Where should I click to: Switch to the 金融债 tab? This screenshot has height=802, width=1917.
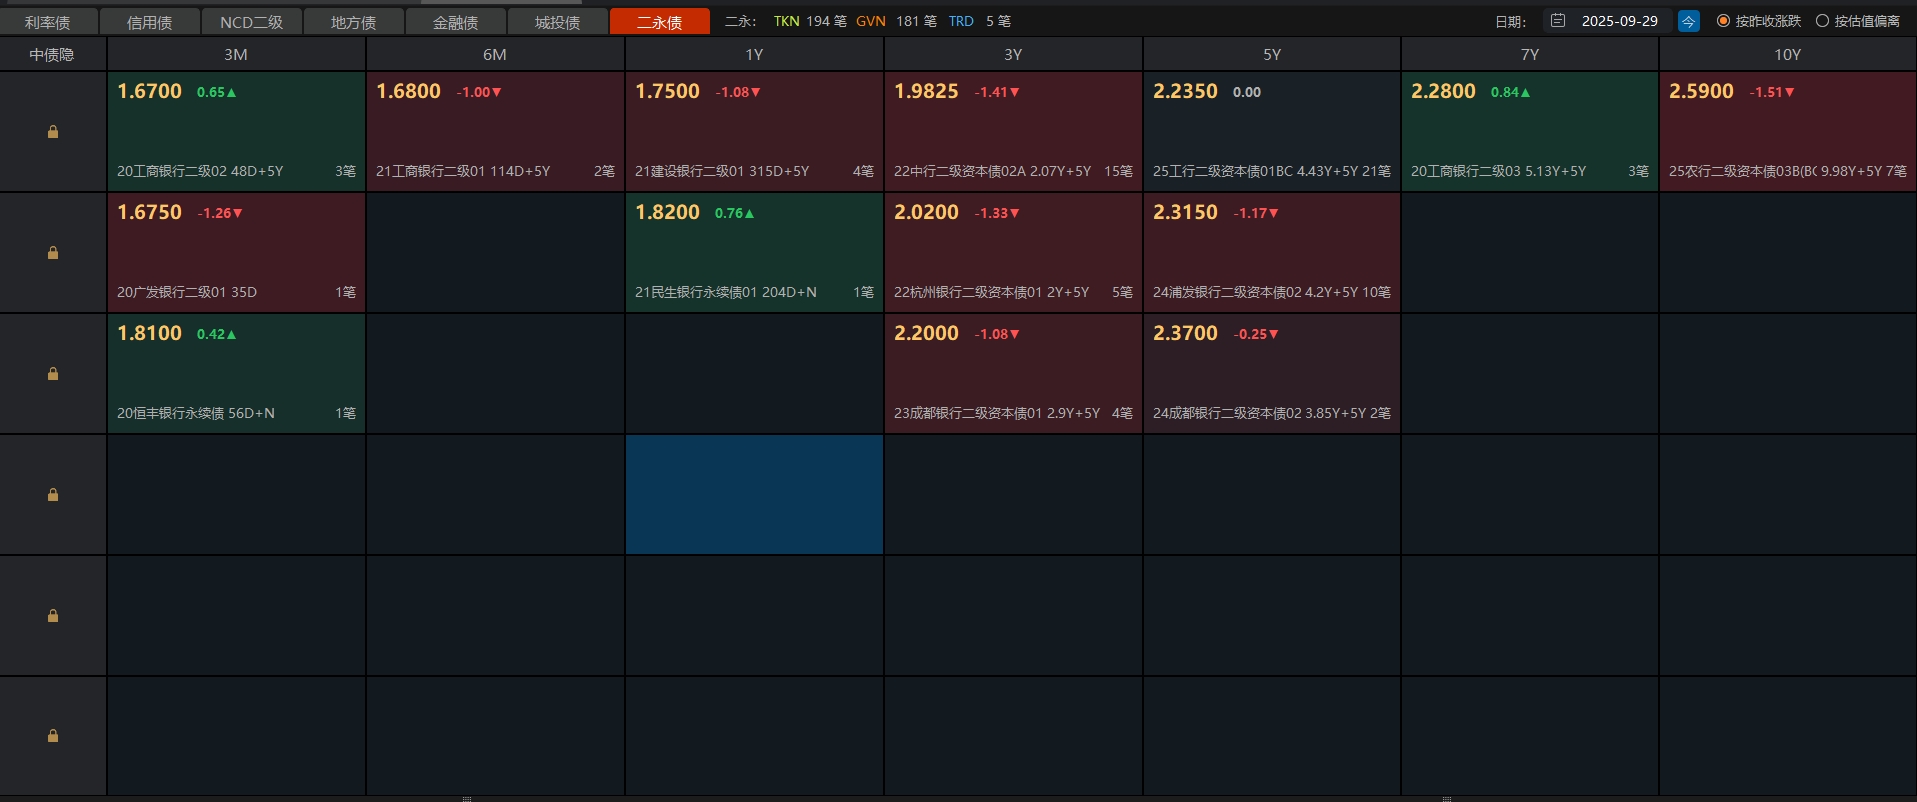tap(456, 22)
